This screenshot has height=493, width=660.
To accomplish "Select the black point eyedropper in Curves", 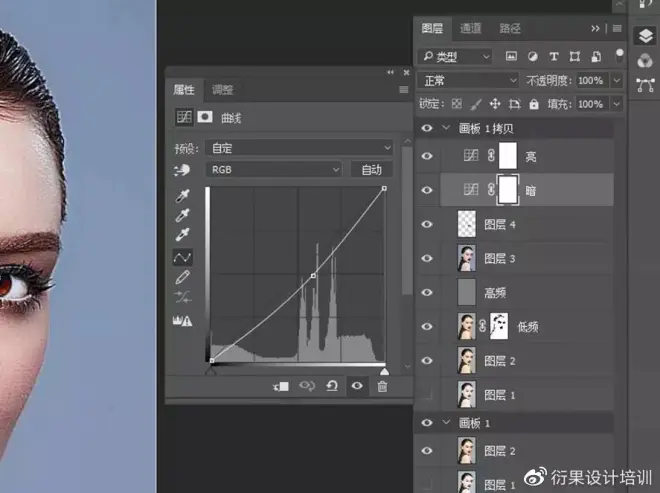I will coord(182,196).
